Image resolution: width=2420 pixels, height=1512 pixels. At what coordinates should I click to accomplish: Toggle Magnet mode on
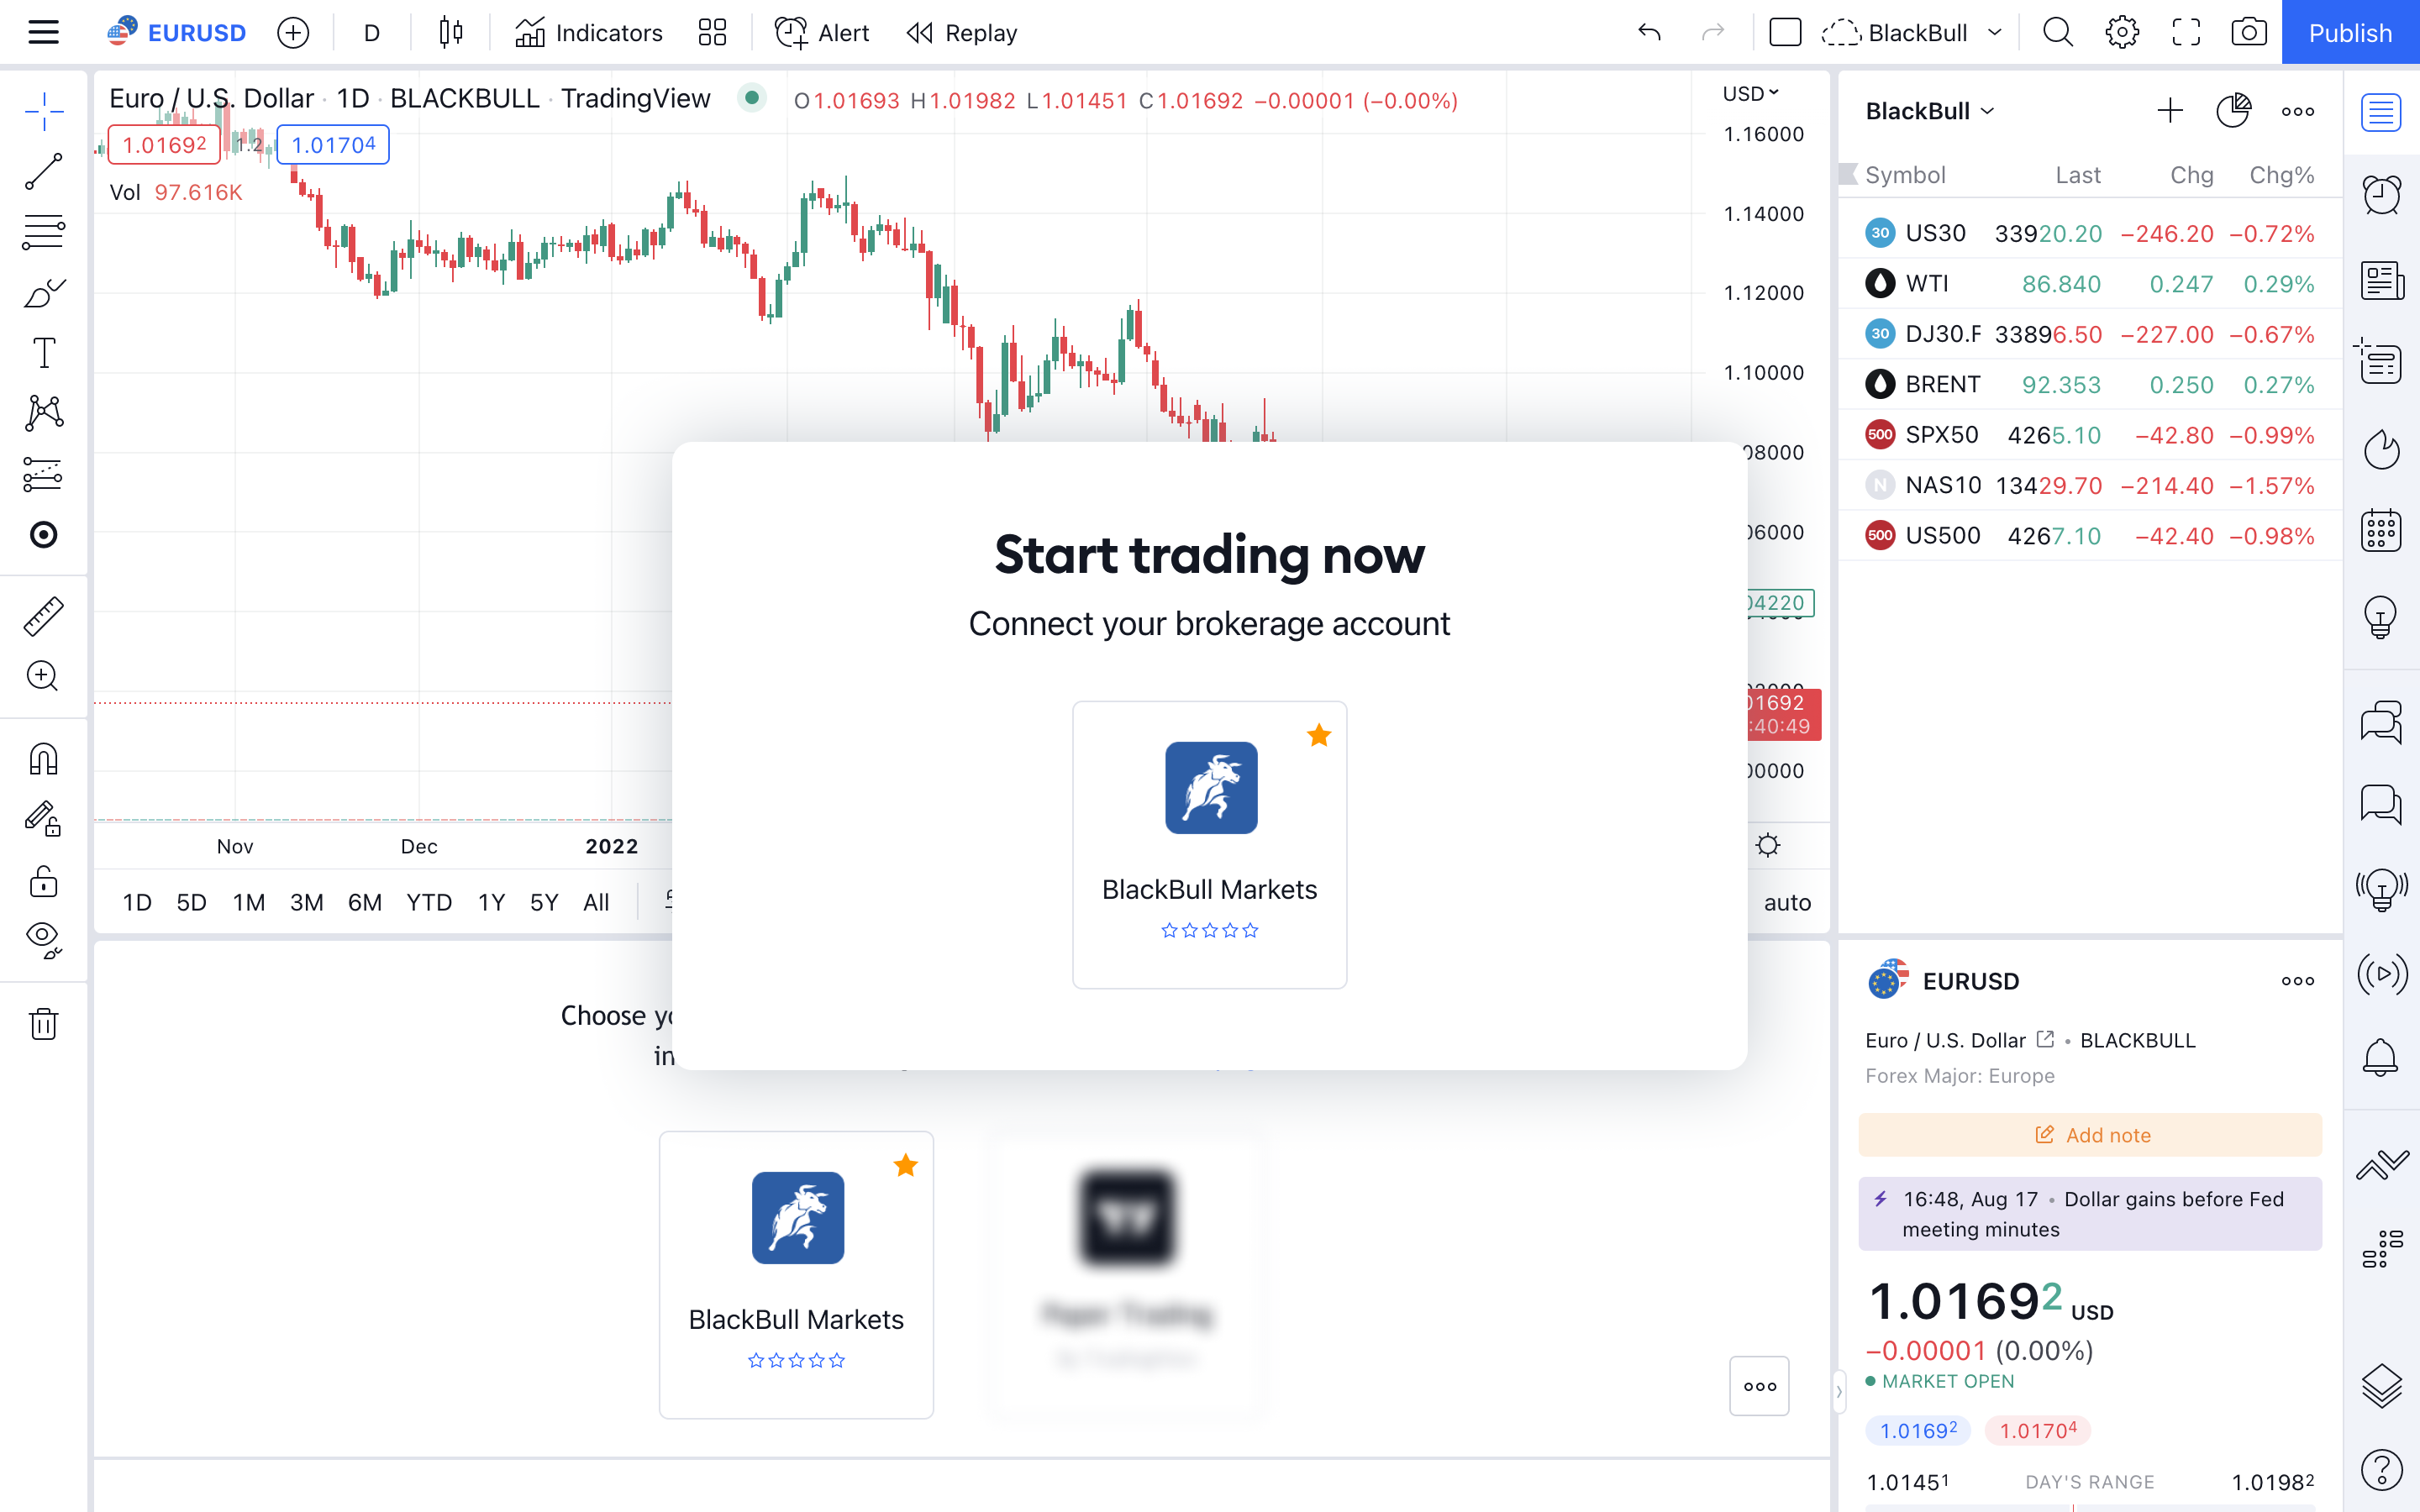43,759
